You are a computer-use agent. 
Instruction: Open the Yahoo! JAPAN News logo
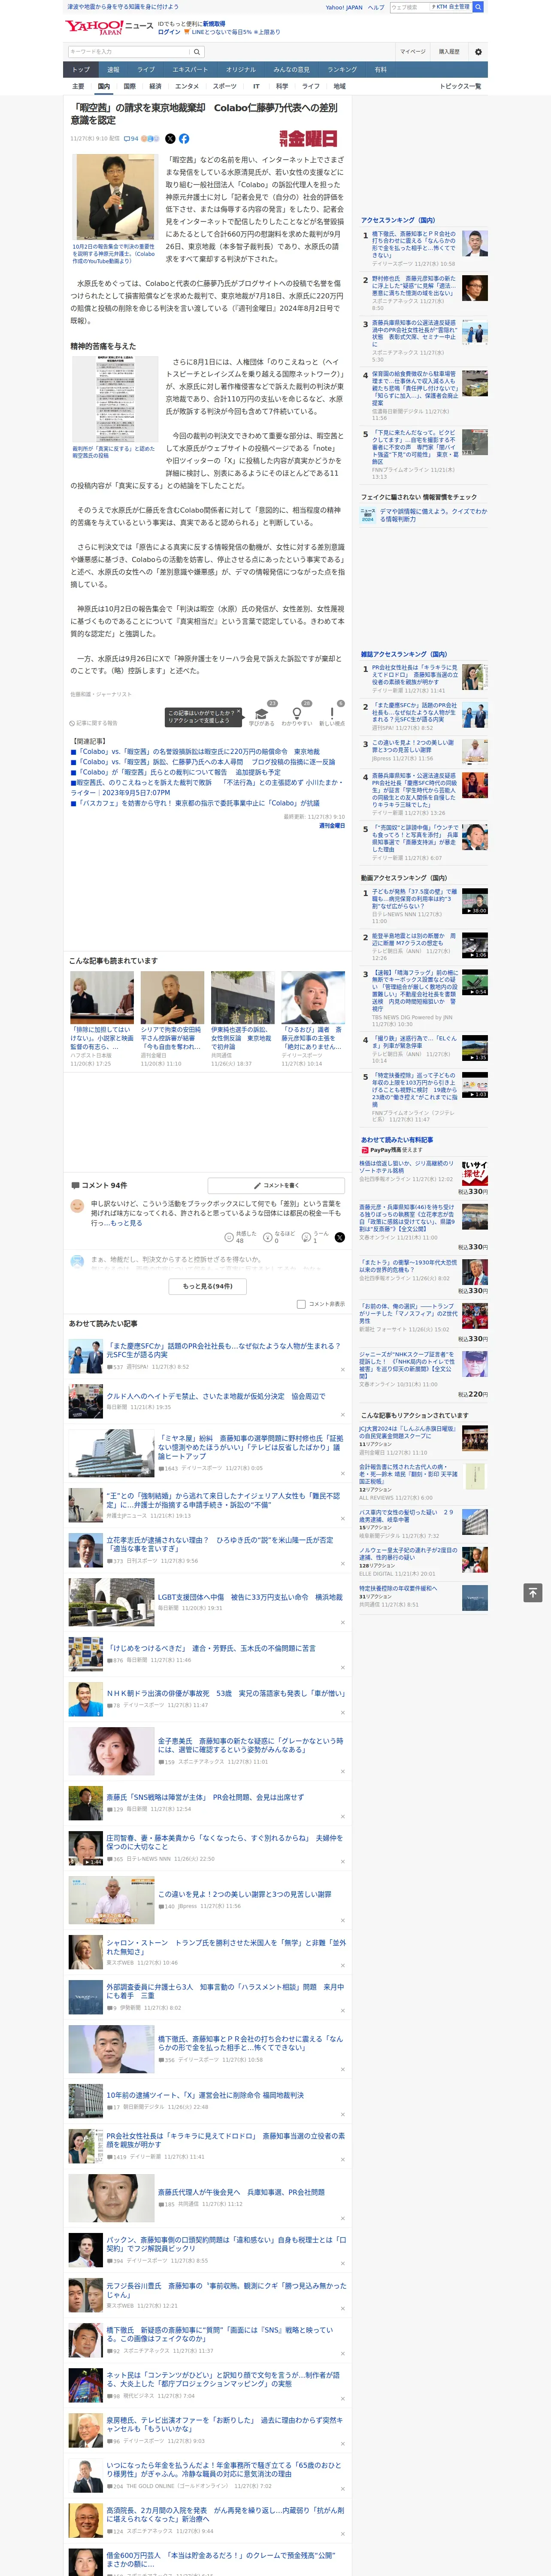coord(109,27)
